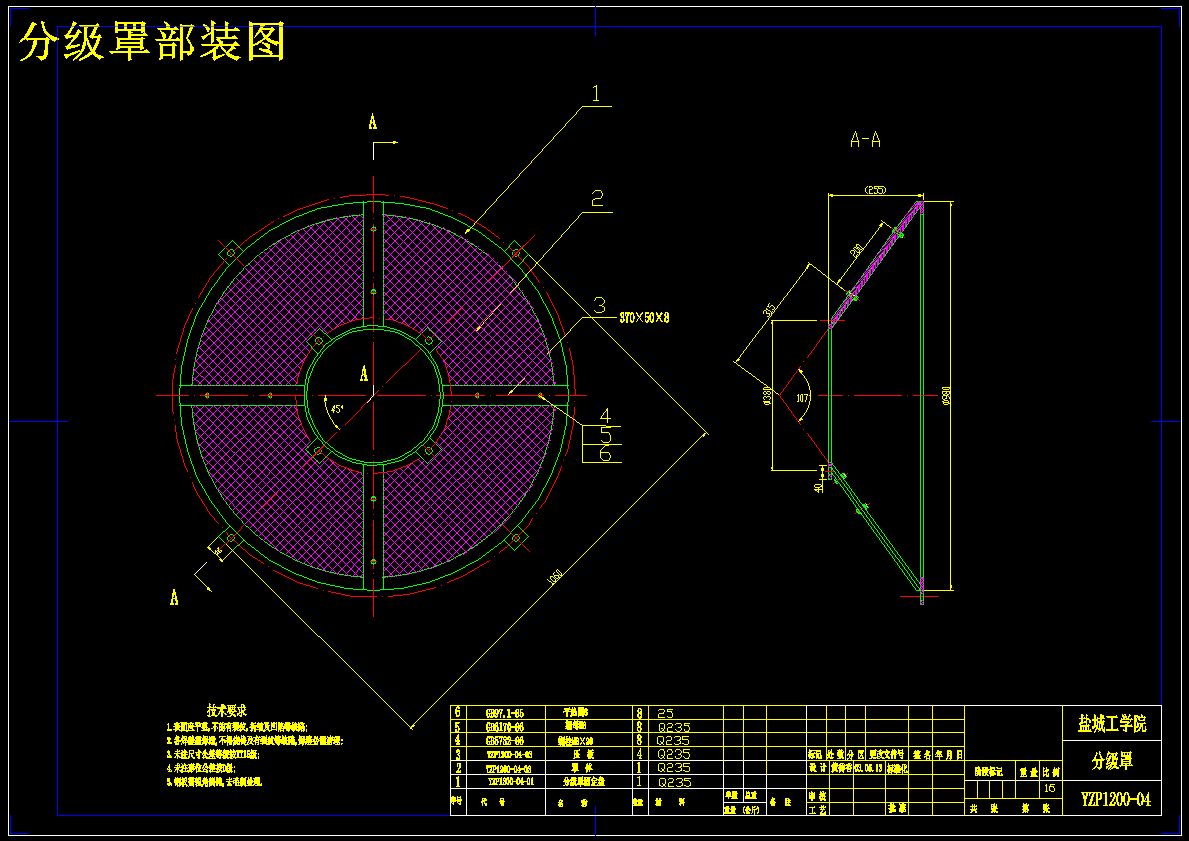Select the "罩 体" part name cell
This screenshot has width=1189, height=841.
pyautogui.click(x=583, y=767)
